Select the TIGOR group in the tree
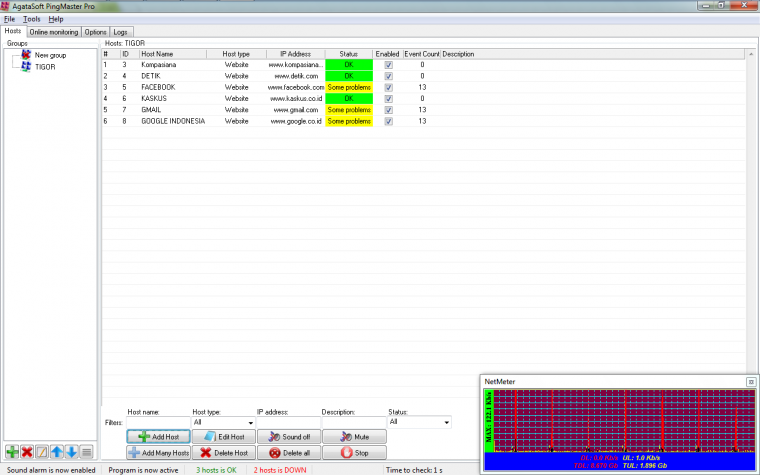Image resolution: width=760 pixels, height=475 pixels. pos(45,67)
